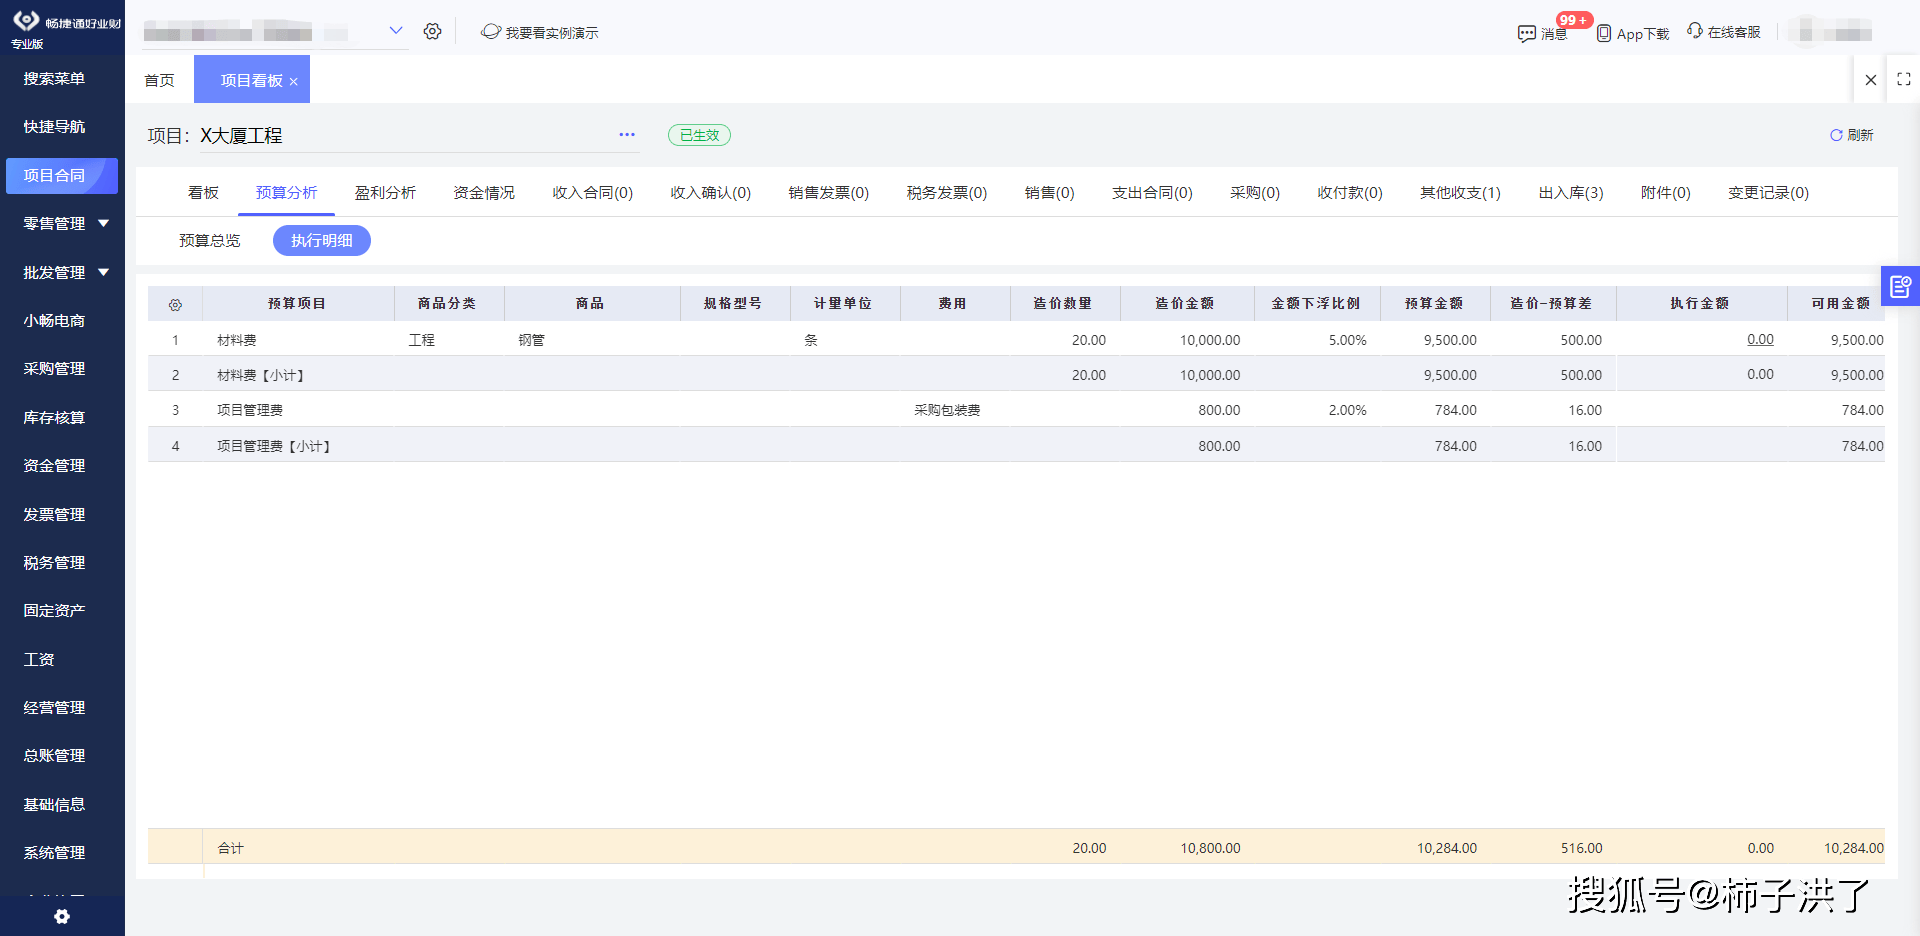Image resolution: width=1920 pixels, height=936 pixels.
Task: Click the 项目 name input field
Action: point(400,136)
